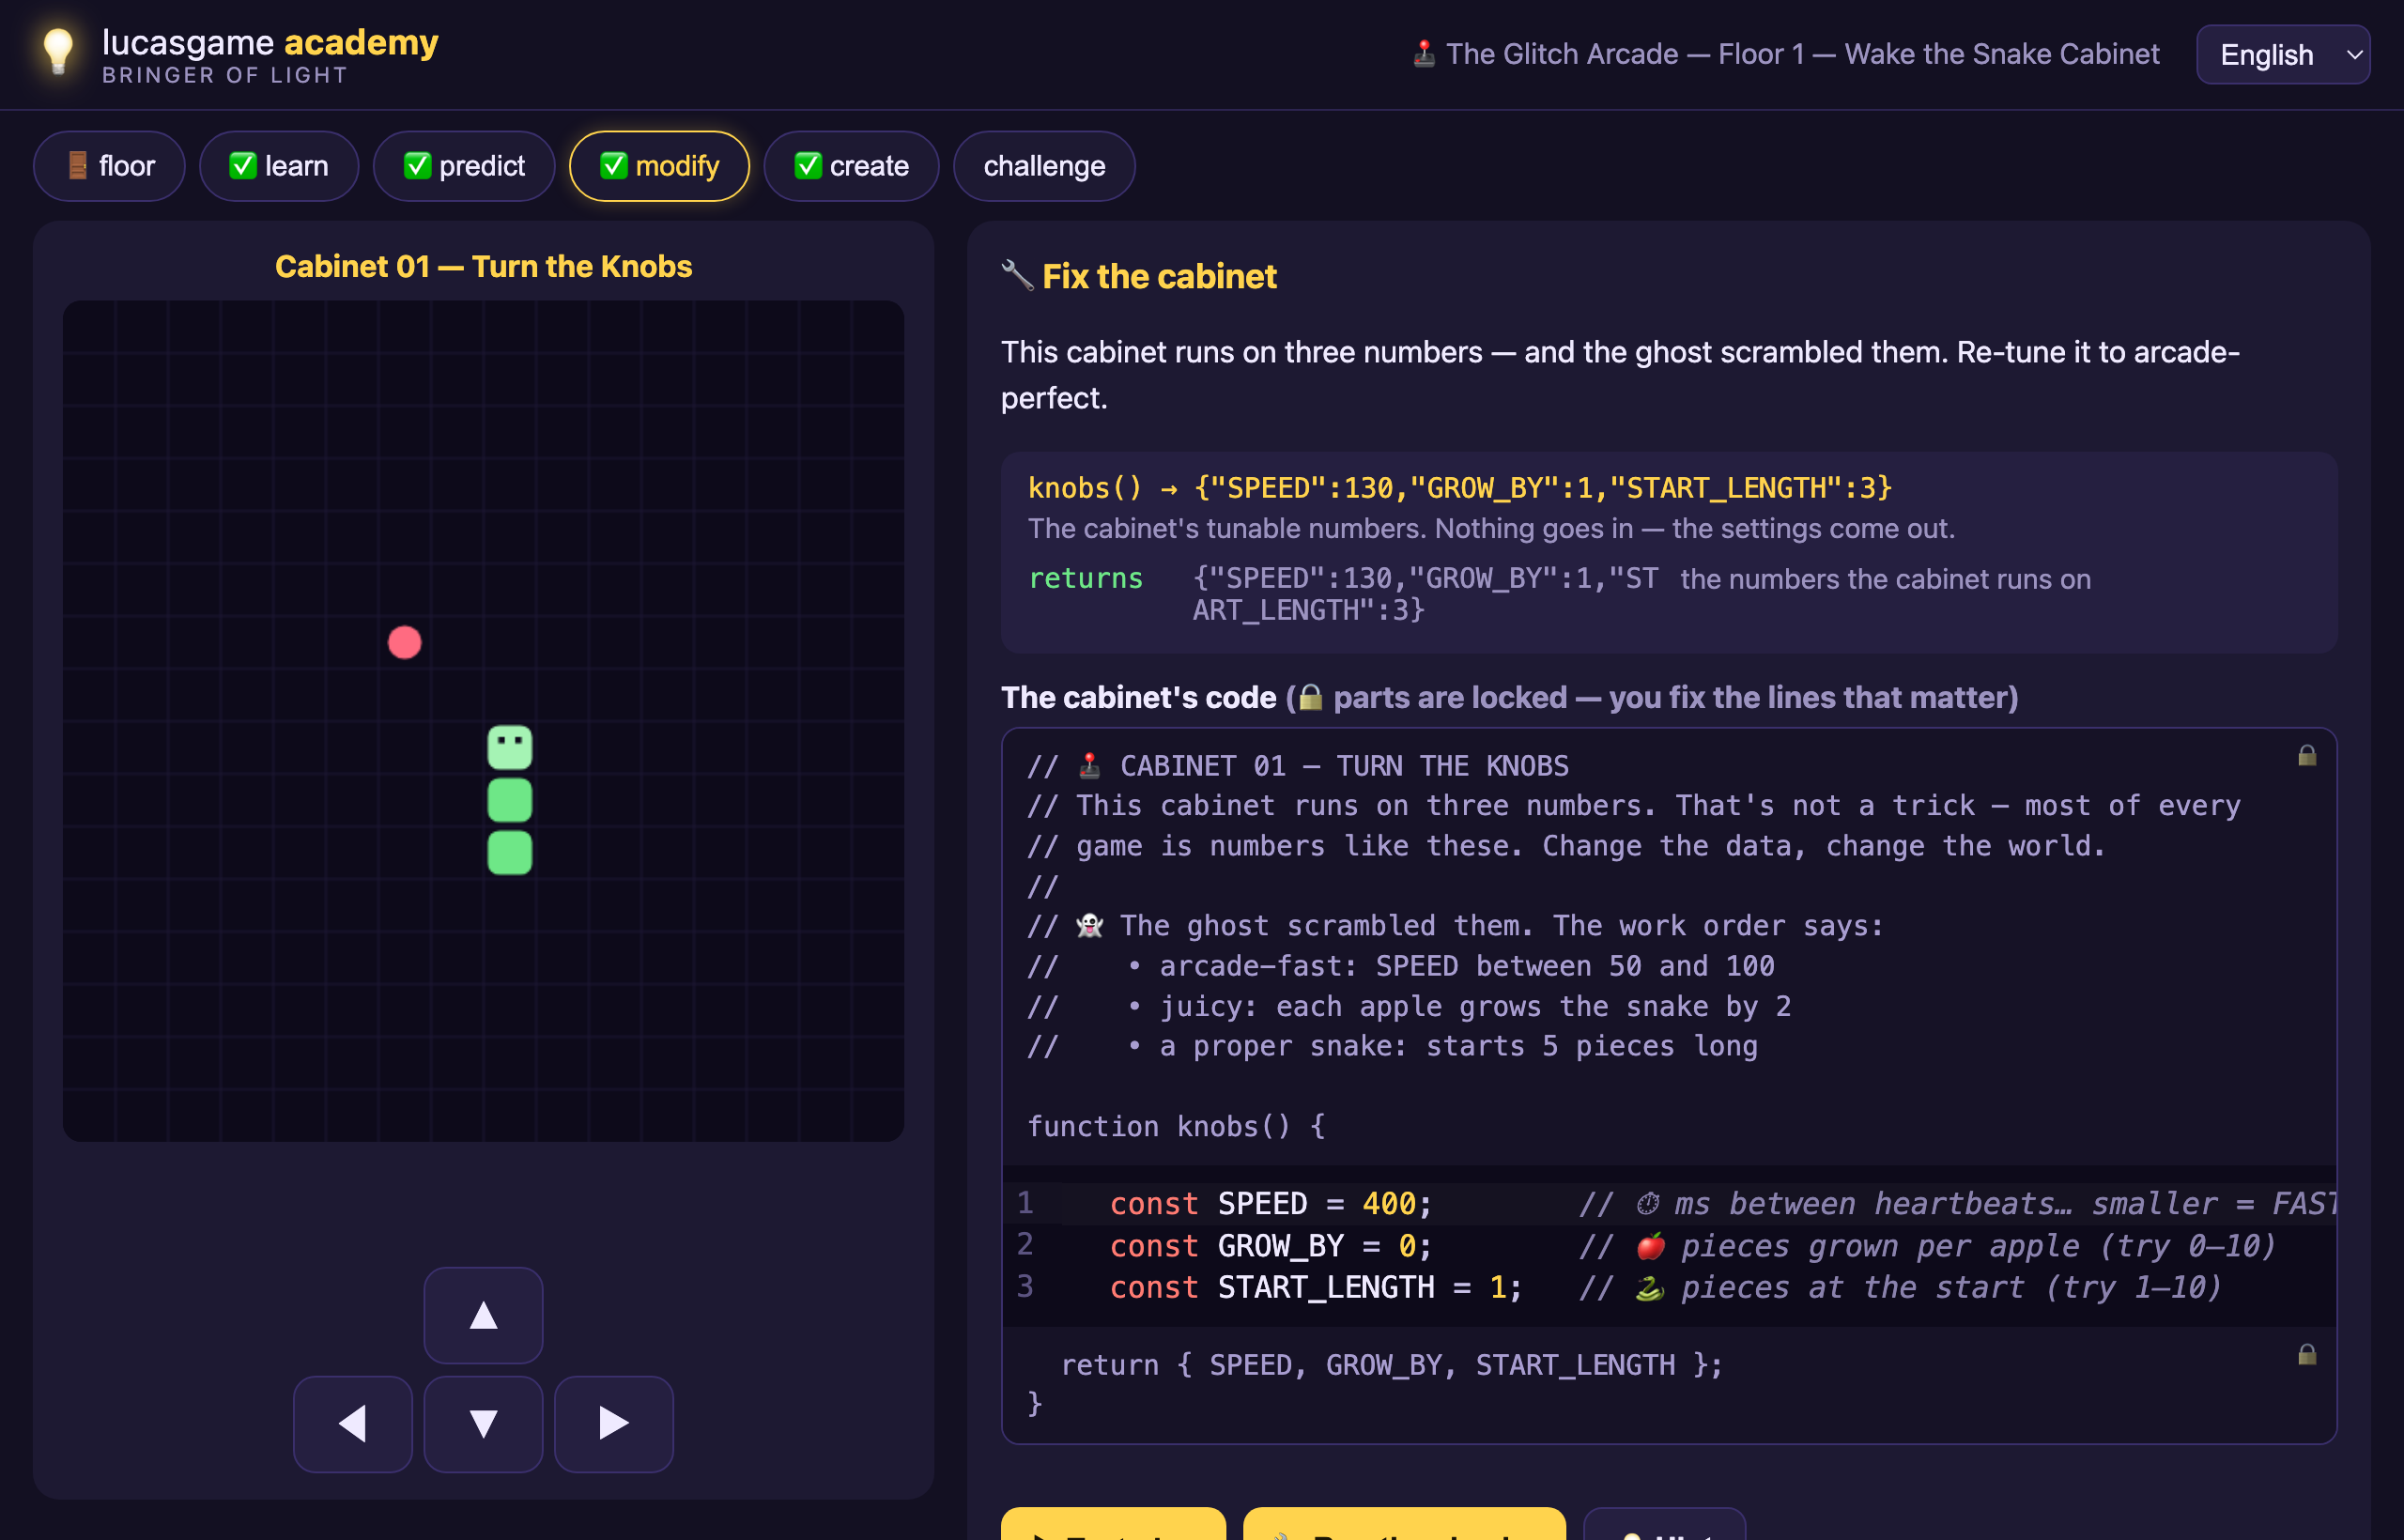
Task: Click the snake emoji in START_LENGTH comment
Action: (1649, 1287)
